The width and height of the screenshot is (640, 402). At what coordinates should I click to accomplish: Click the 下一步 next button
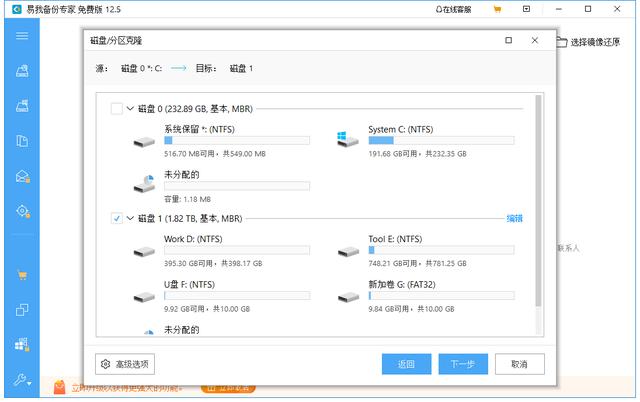[463, 364]
